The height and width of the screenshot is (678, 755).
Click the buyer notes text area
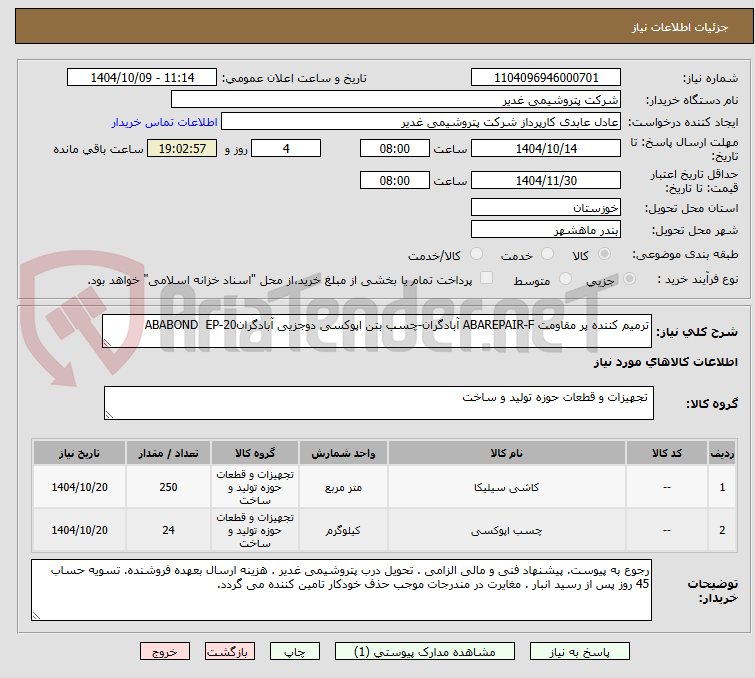click(341, 590)
